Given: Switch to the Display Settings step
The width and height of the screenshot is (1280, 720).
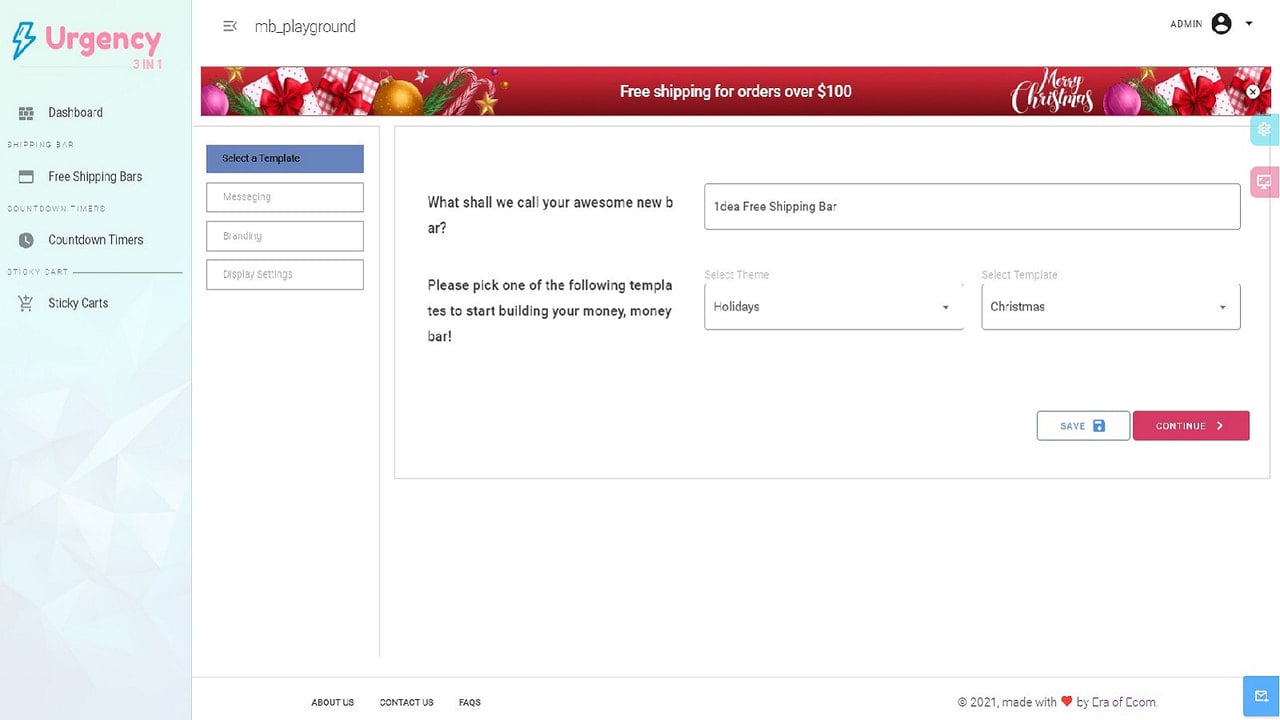Looking at the screenshot, I should [285, 274].
